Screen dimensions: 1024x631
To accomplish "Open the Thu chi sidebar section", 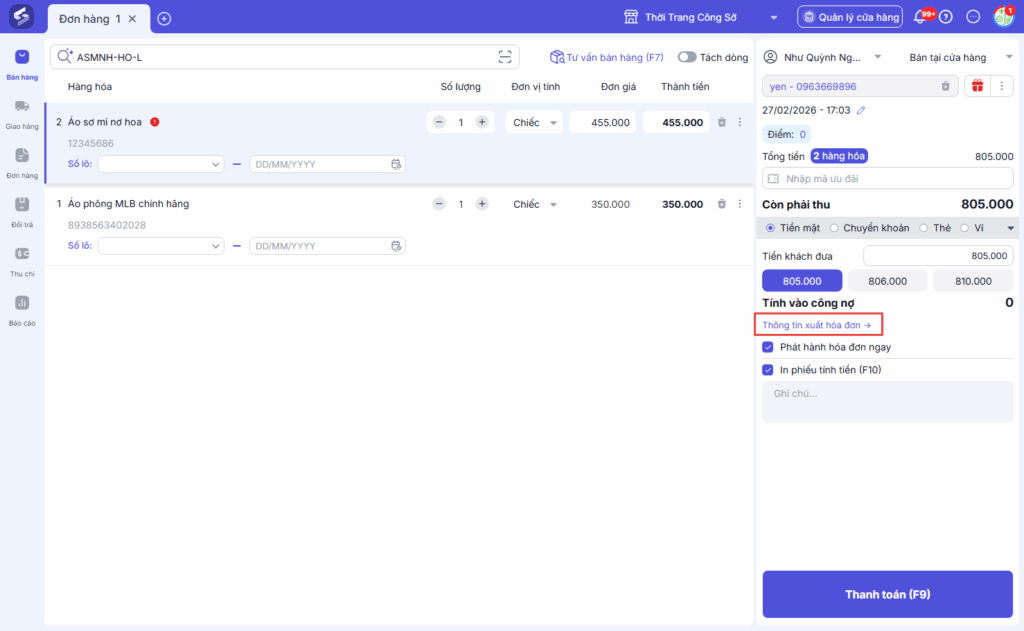I will (22, 262).
